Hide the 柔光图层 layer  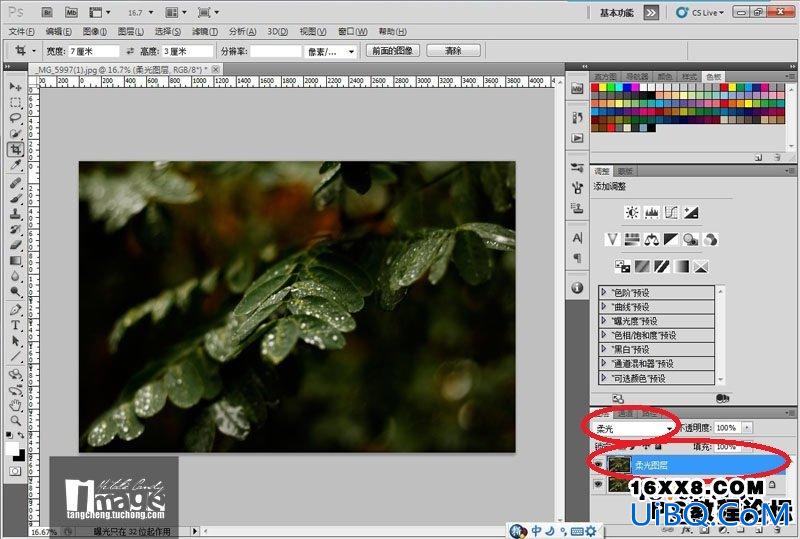pos(598,464)
